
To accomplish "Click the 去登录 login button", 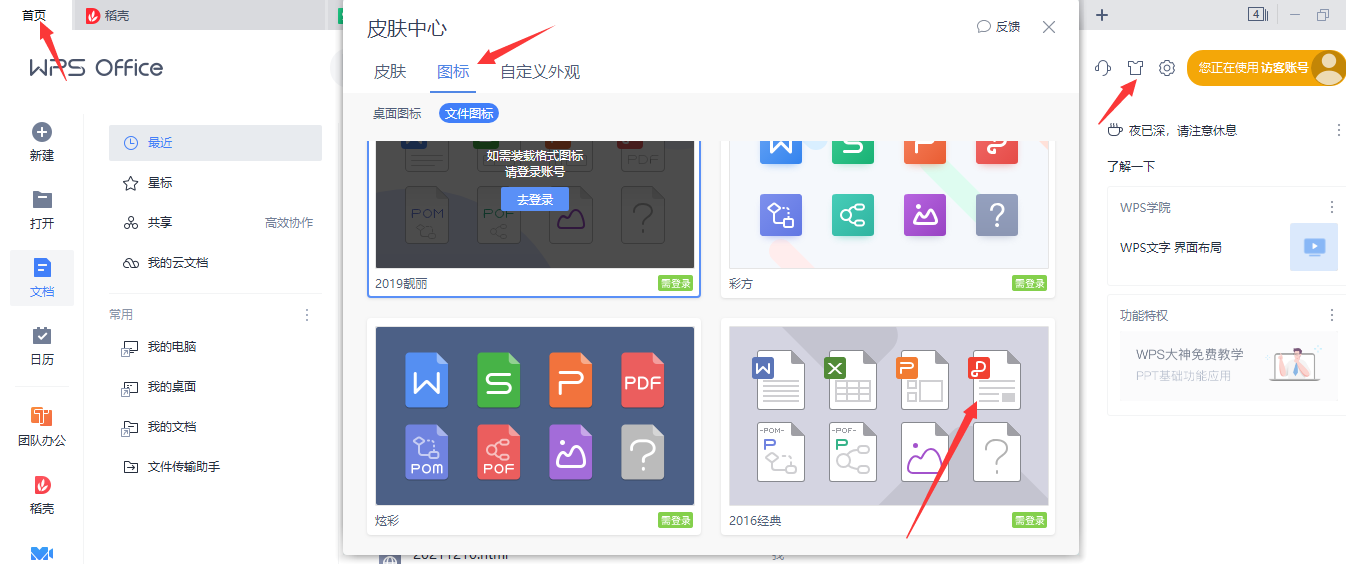I will point(535,199).
